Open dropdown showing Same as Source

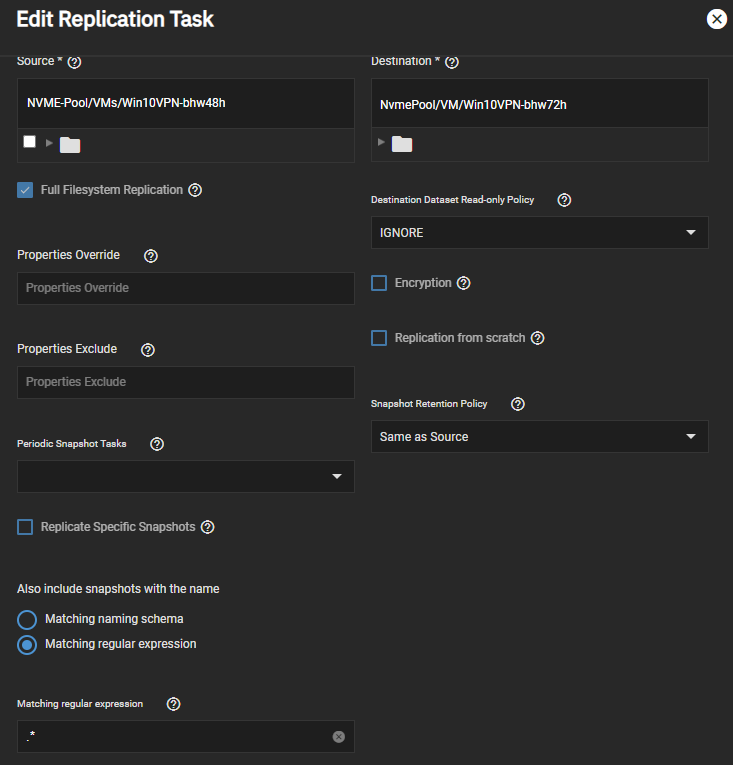[x=539, y=437]
